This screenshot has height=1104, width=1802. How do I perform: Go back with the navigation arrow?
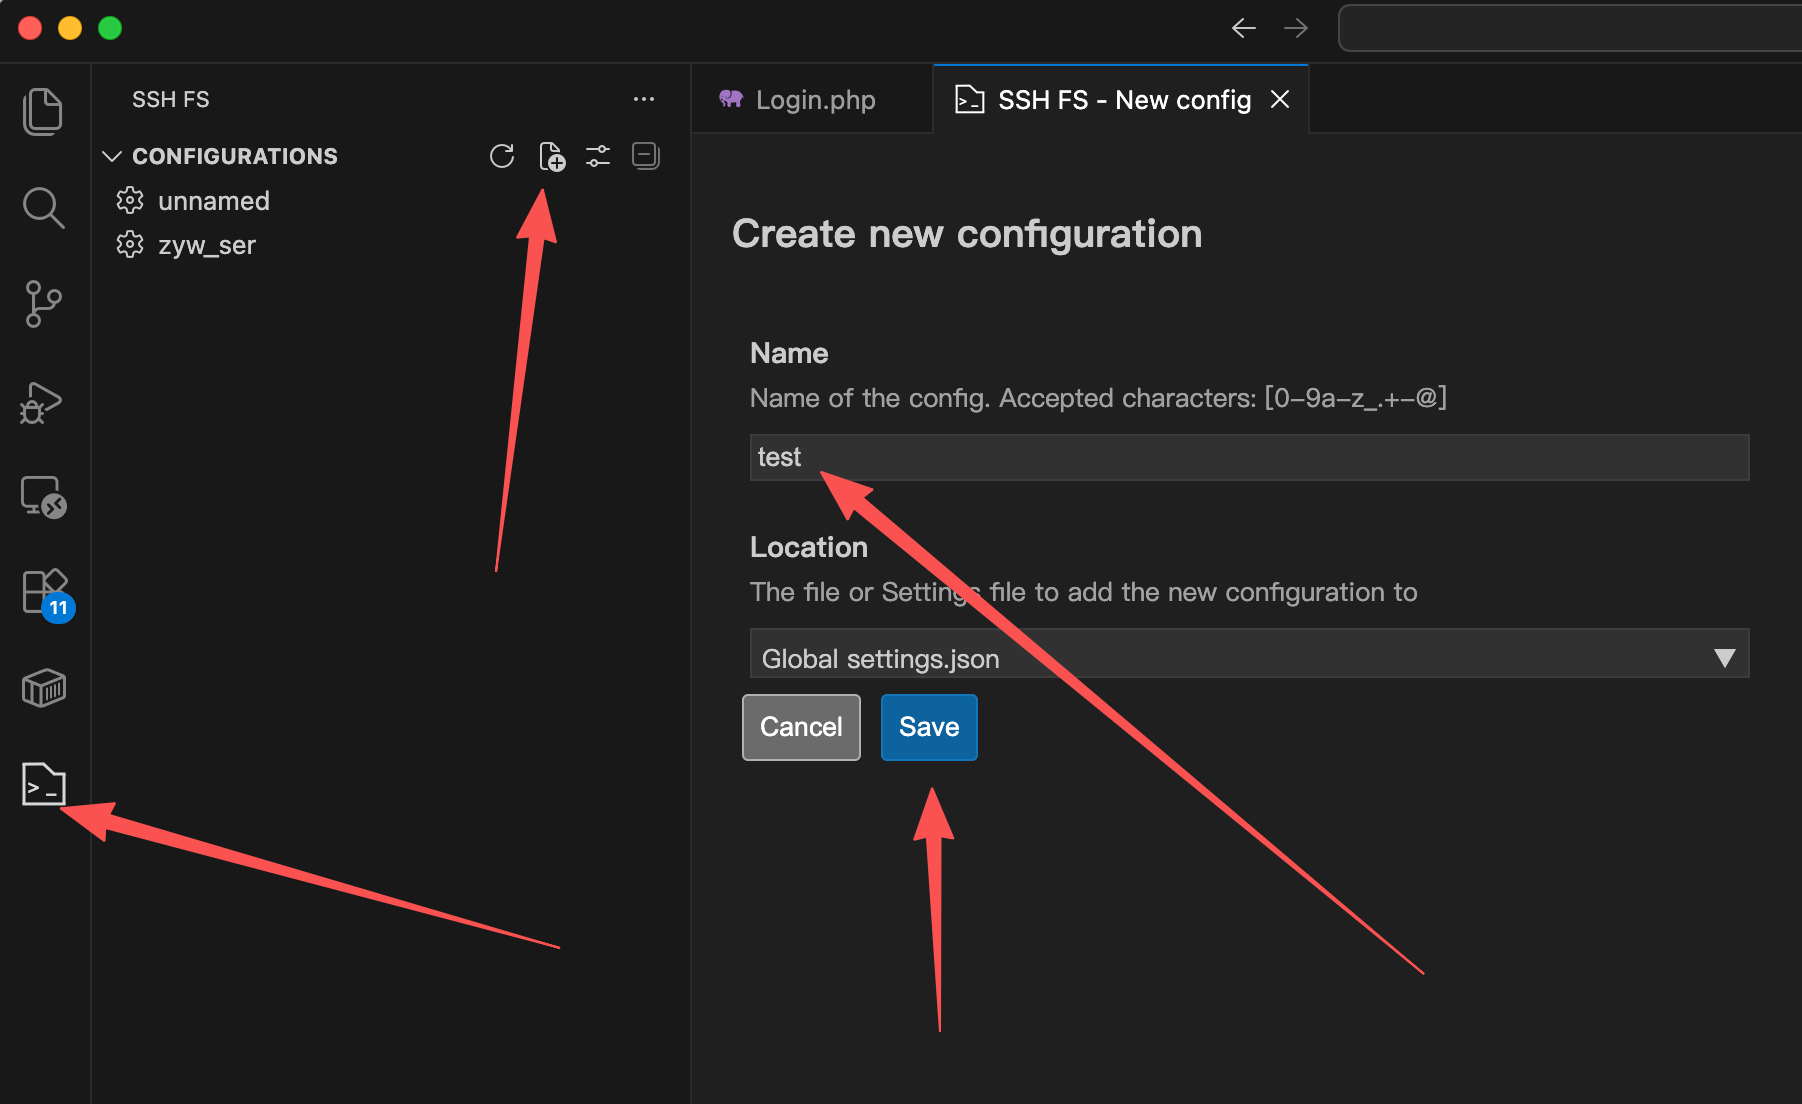click(1243, 28)
